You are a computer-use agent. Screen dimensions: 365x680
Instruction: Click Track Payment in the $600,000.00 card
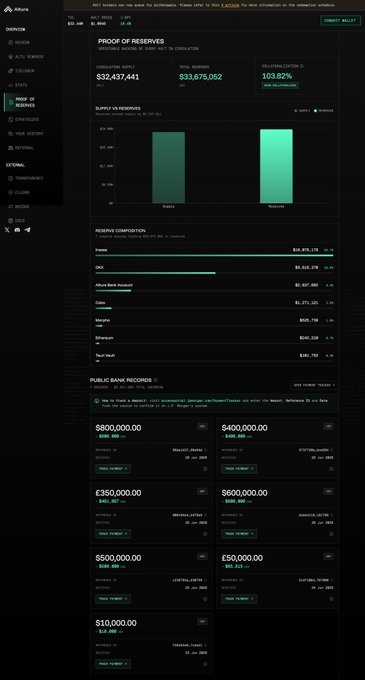[239, 534]
